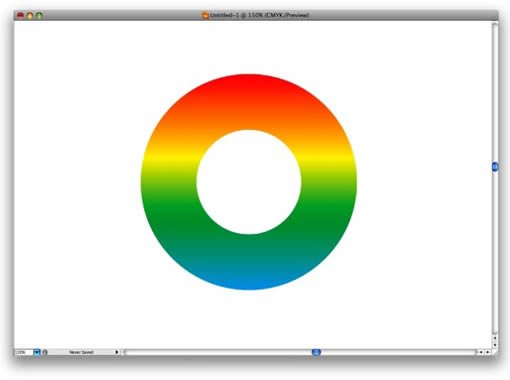Close the Untitled-1 document window
This screenshot has width=510, height=380.
click(x=20, y=15)
